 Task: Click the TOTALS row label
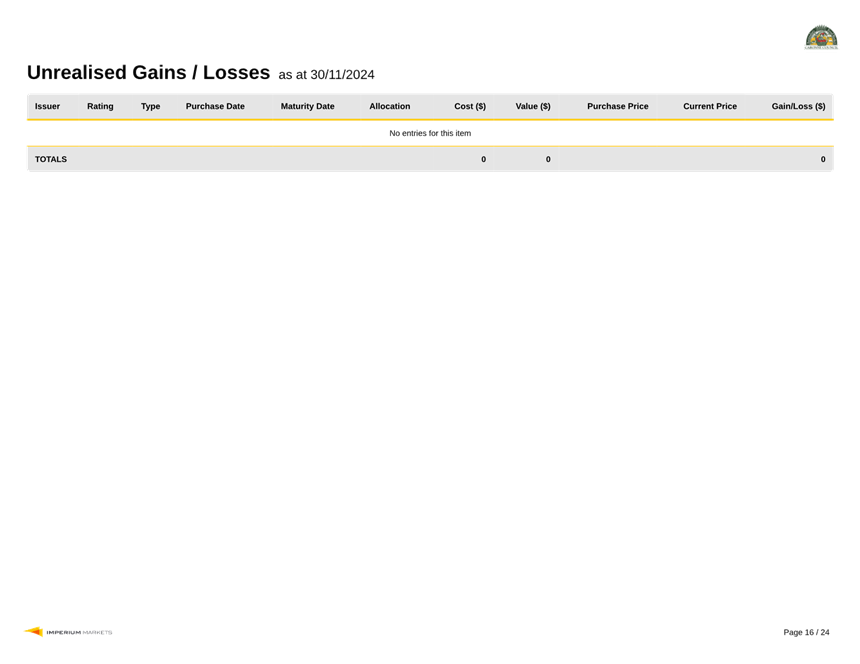tap(51, 160)
